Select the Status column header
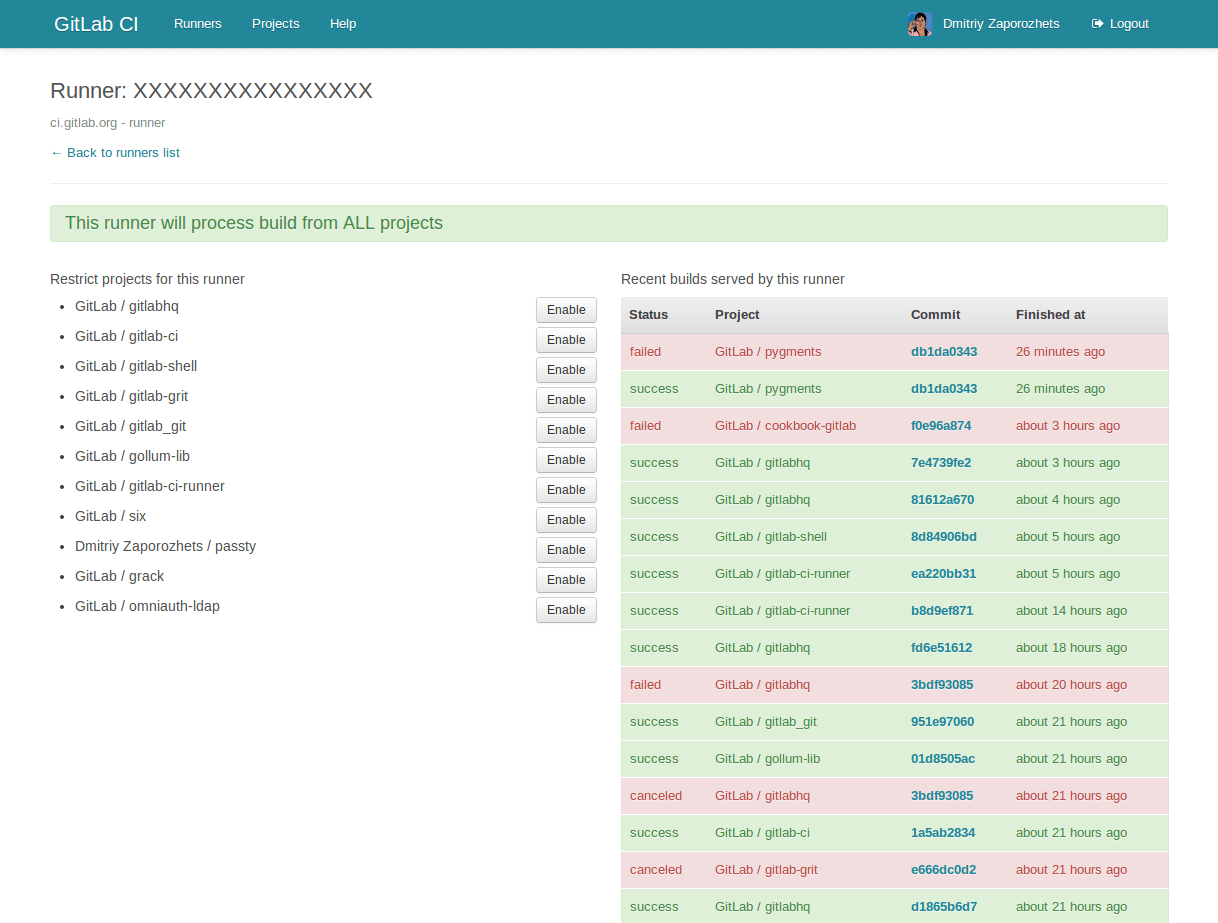 click(648, 315)
